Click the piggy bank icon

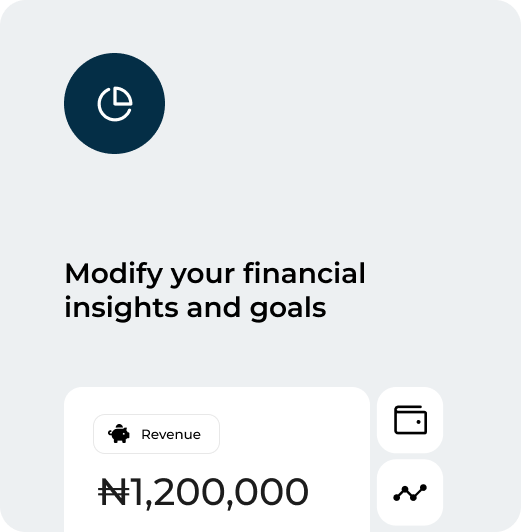[119, 434]
